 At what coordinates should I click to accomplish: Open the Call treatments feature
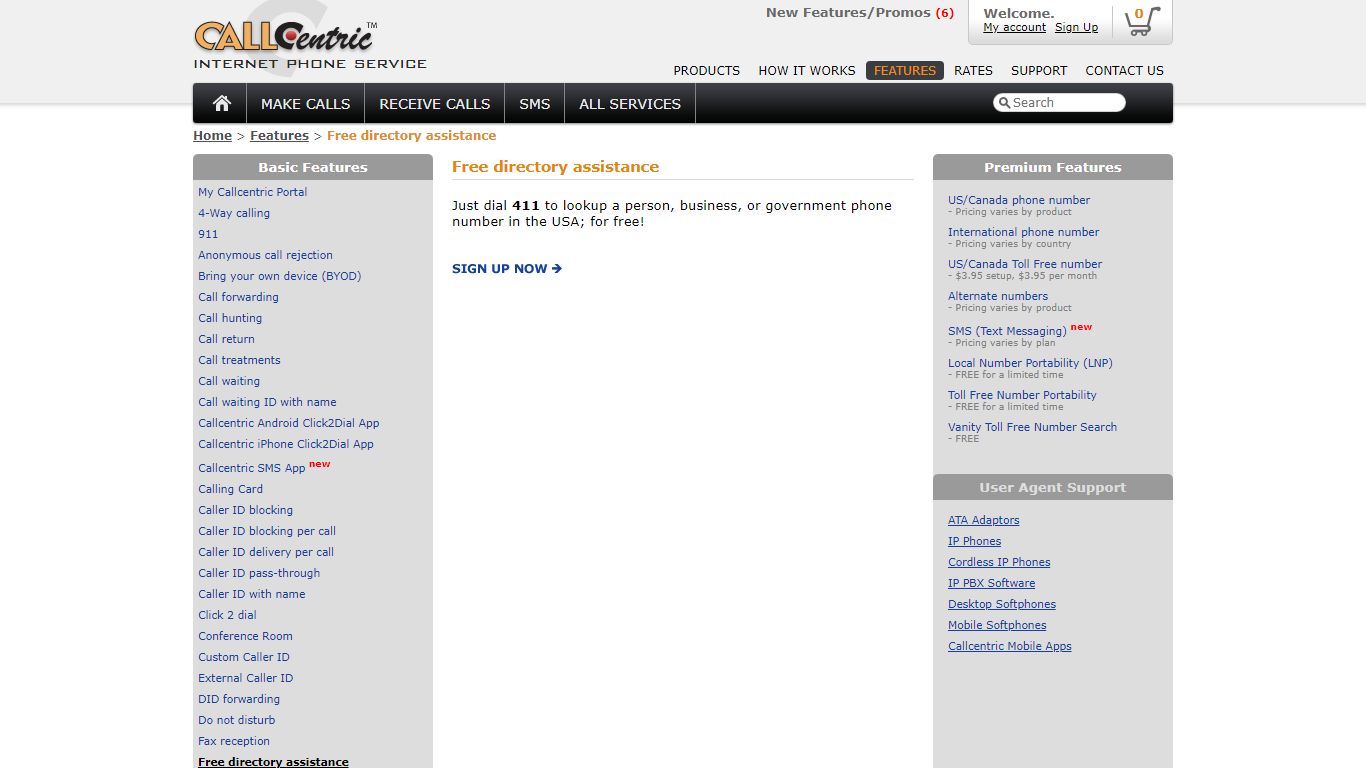coord(239,360)
